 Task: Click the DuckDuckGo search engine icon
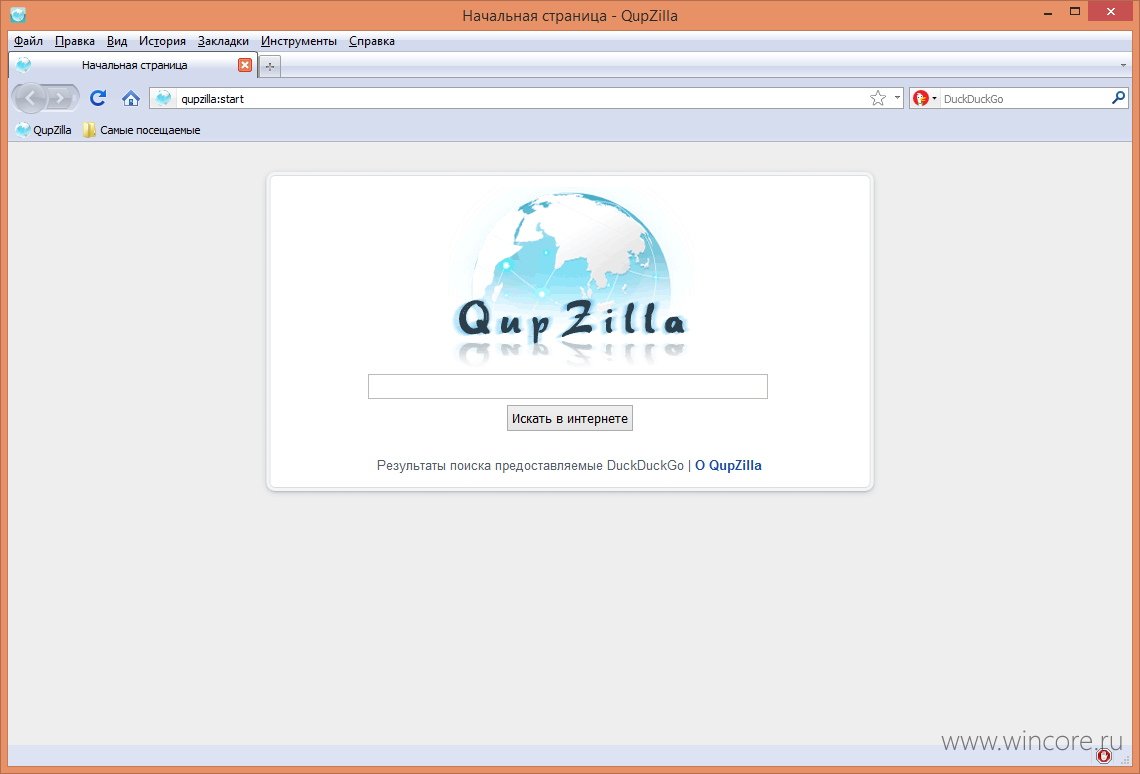click(920, 98)
